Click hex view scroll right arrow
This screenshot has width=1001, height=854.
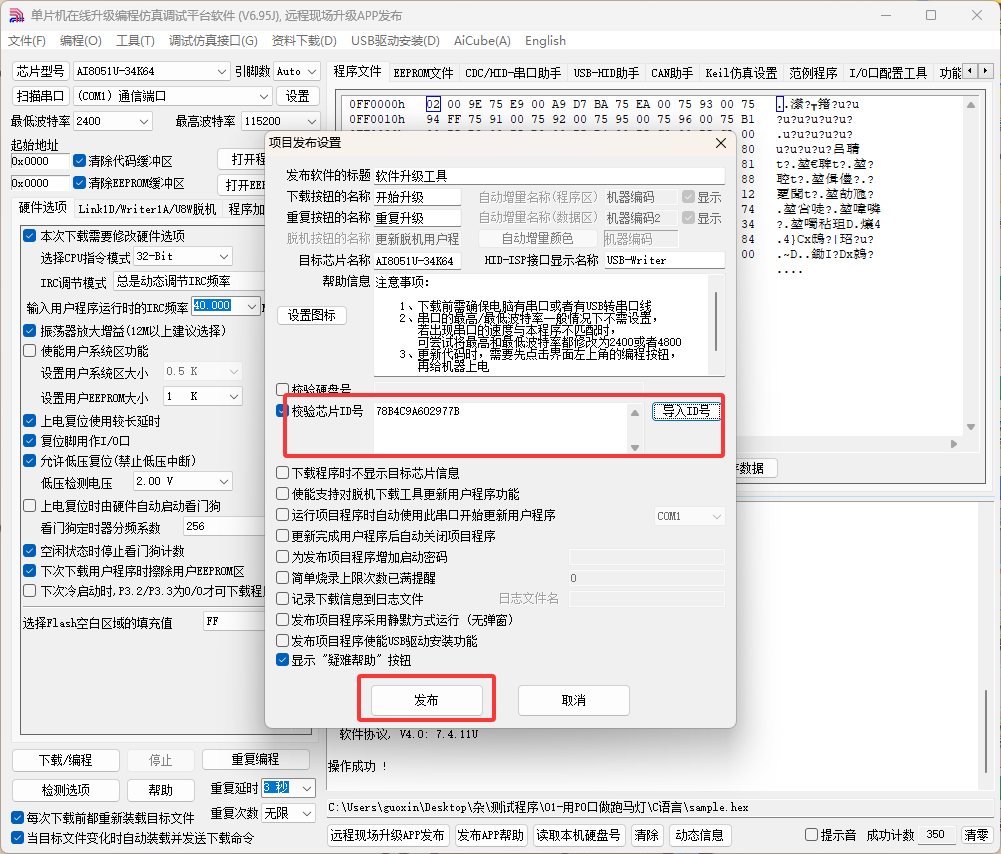[954, 444]
